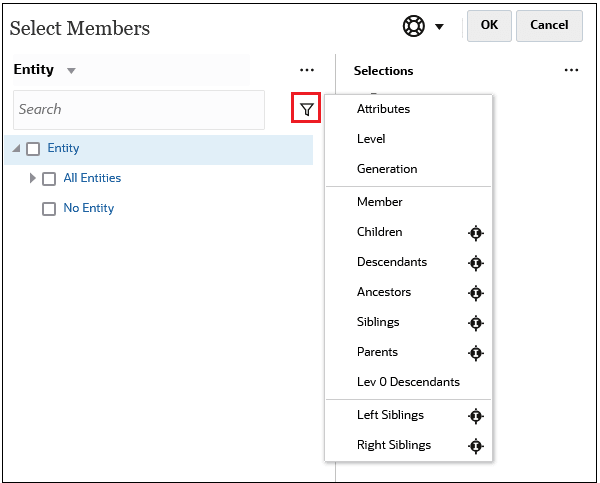Click the help lifebuoy icon

(414, 26)
